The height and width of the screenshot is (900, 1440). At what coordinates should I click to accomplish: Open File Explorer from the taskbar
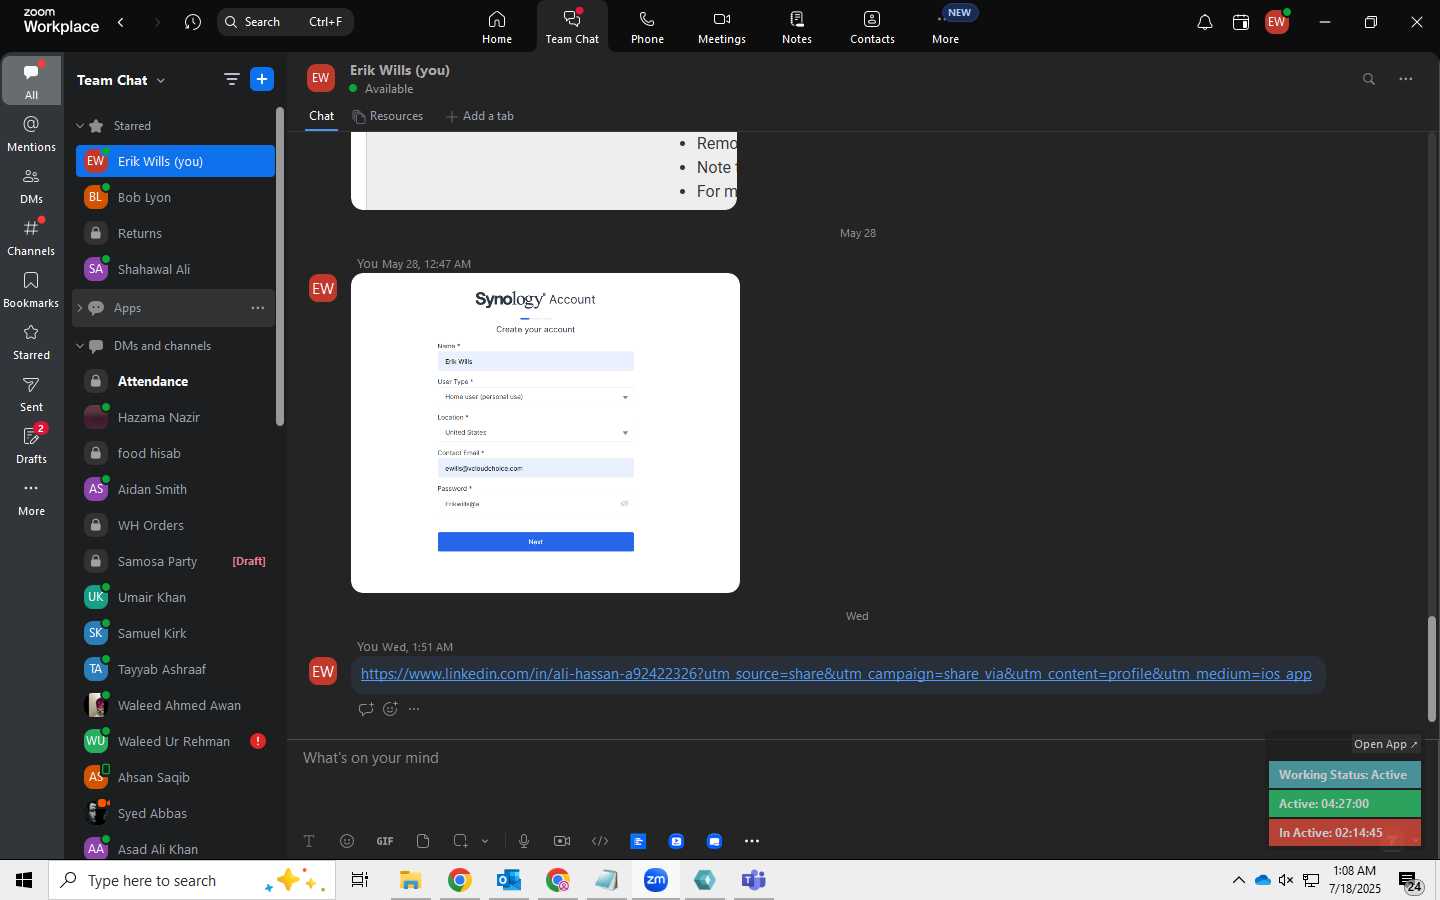coord(411,880)
